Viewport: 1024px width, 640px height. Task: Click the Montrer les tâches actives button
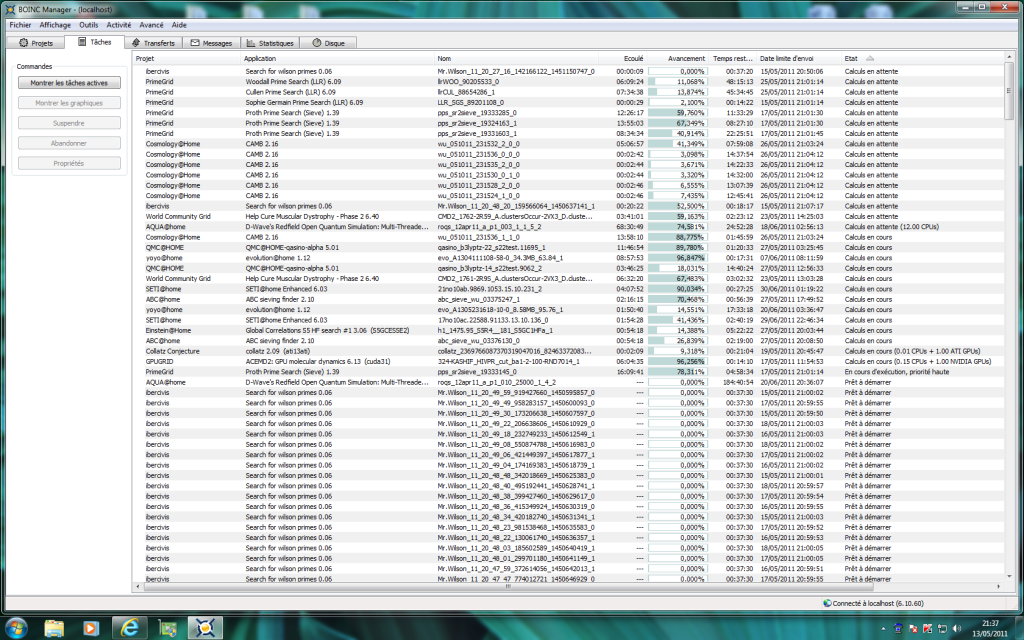69,83
